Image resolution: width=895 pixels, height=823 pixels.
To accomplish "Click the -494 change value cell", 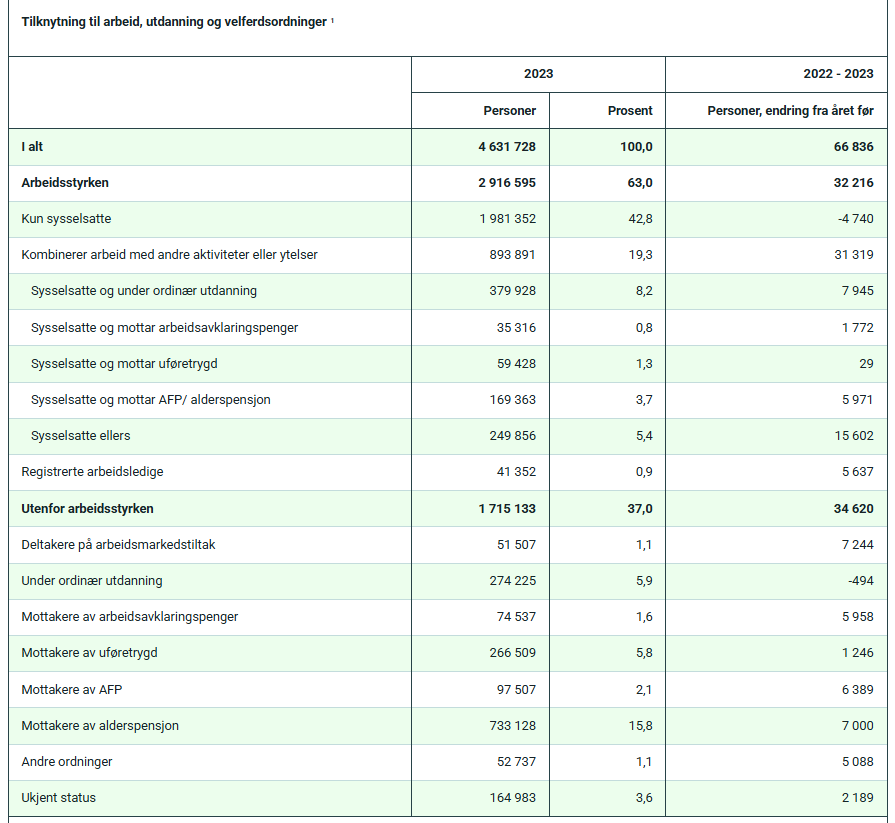I will coord(776,581).
